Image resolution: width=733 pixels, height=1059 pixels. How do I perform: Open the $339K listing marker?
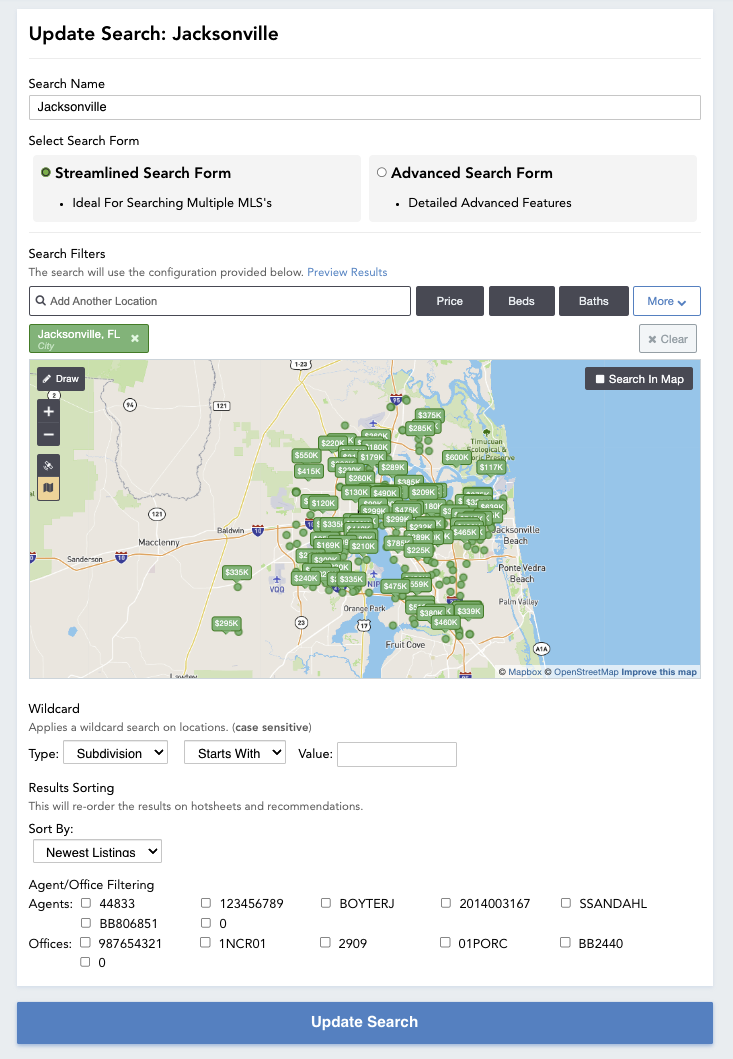tap(469, 611)
